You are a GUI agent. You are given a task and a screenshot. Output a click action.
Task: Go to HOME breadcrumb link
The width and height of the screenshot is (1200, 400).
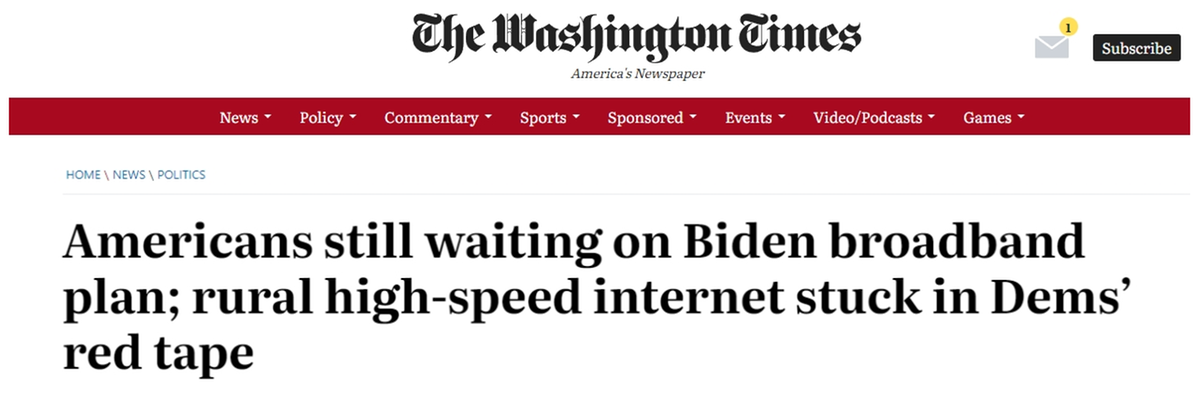tap(83, 175)
